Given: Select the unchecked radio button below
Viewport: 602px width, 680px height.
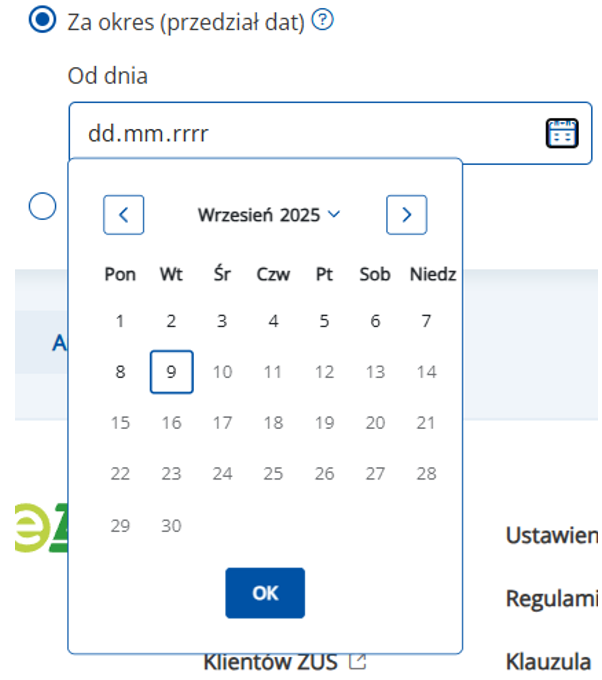Looking at the screenshot, I should [x=42, y=206].
